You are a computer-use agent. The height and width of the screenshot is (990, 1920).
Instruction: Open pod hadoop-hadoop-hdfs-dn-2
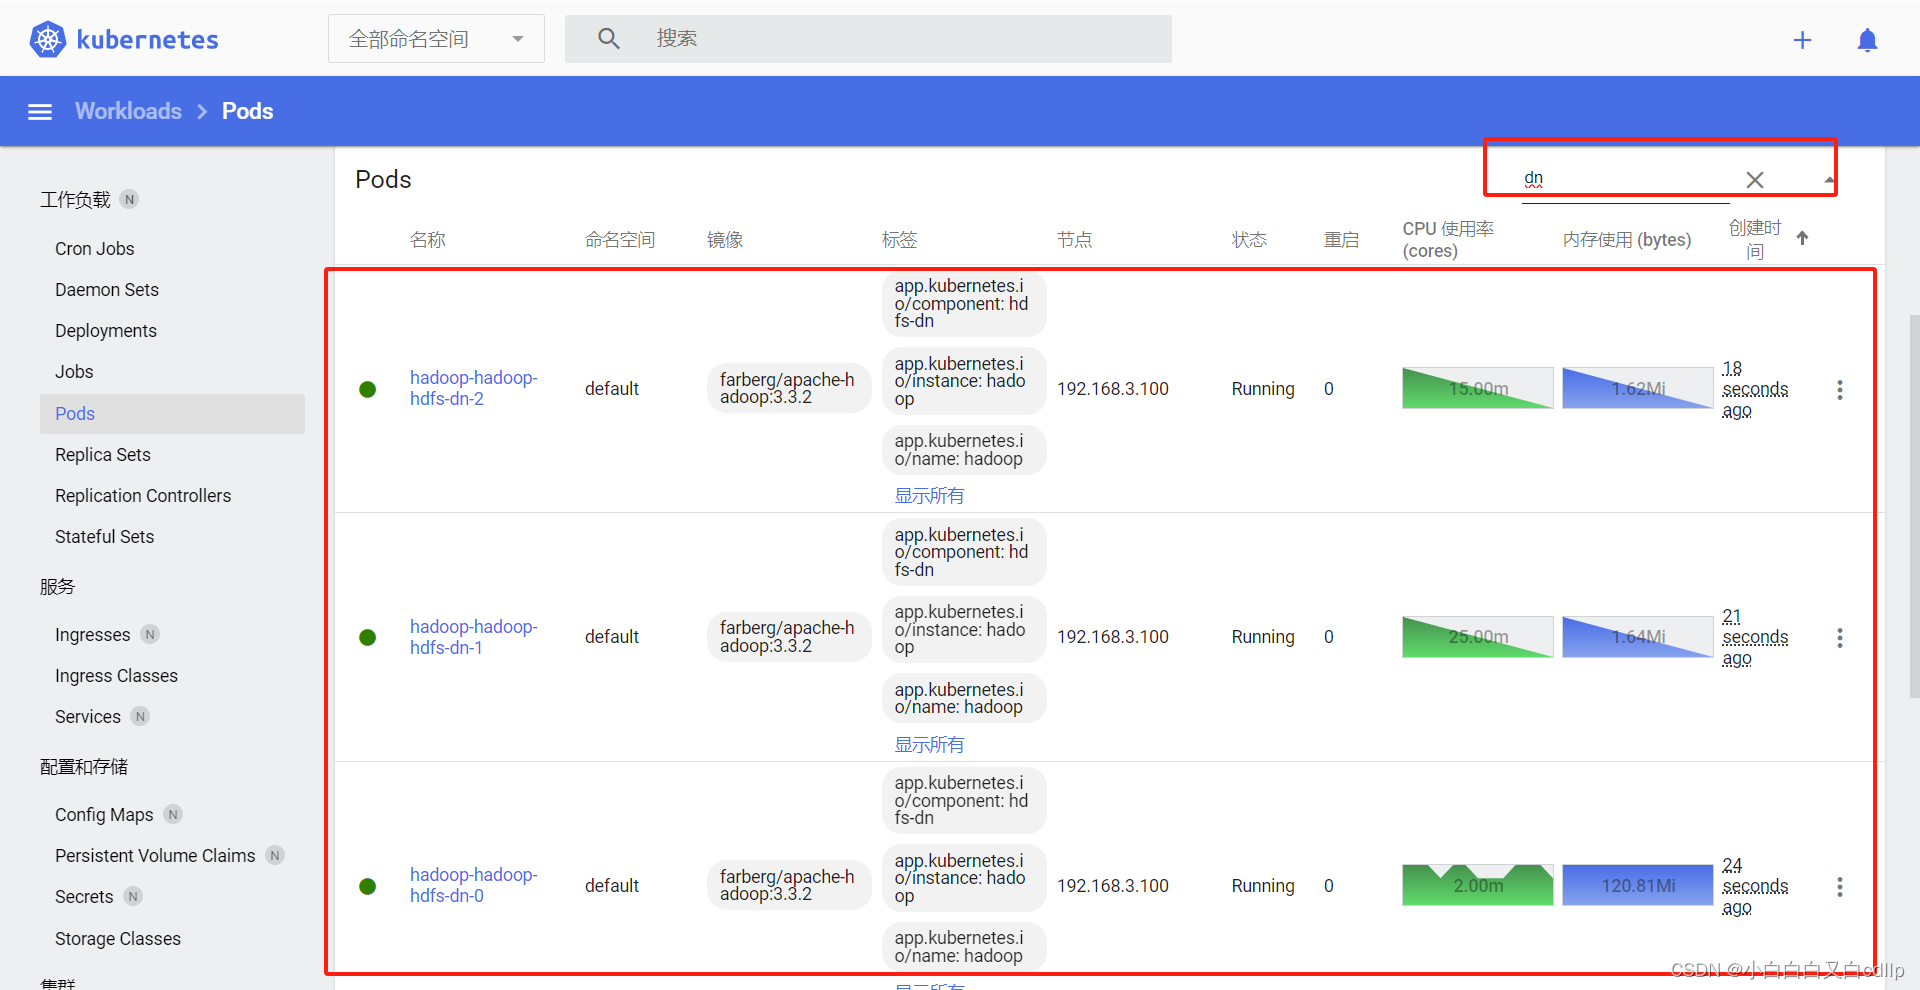coord(474,388)
